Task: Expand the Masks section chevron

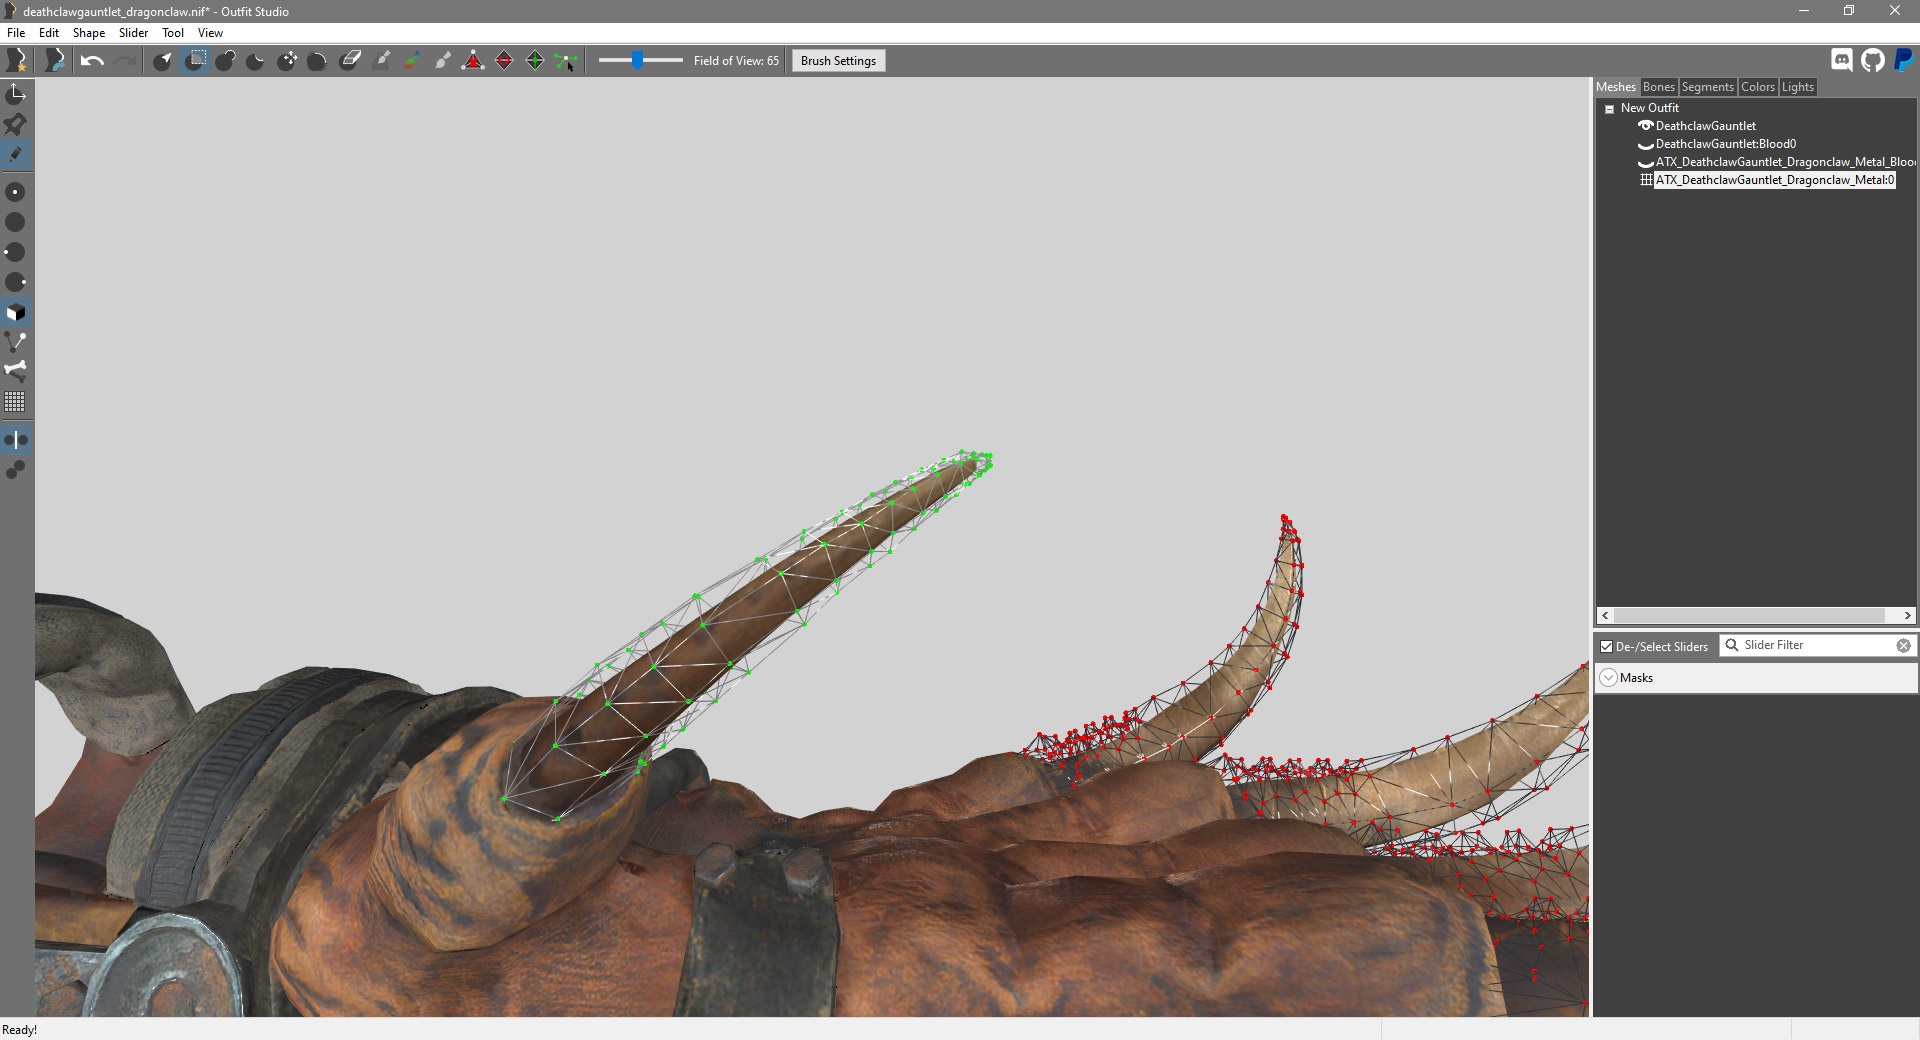Action: (1609, 678)
